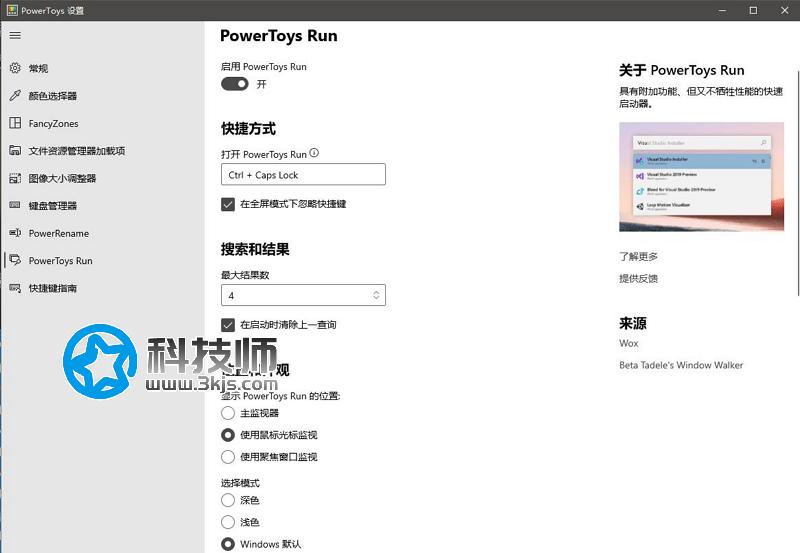The height and width of the screenshot is (553, 800).
Task: Click the hamburger menu icon
Action: tap(15, 36)
